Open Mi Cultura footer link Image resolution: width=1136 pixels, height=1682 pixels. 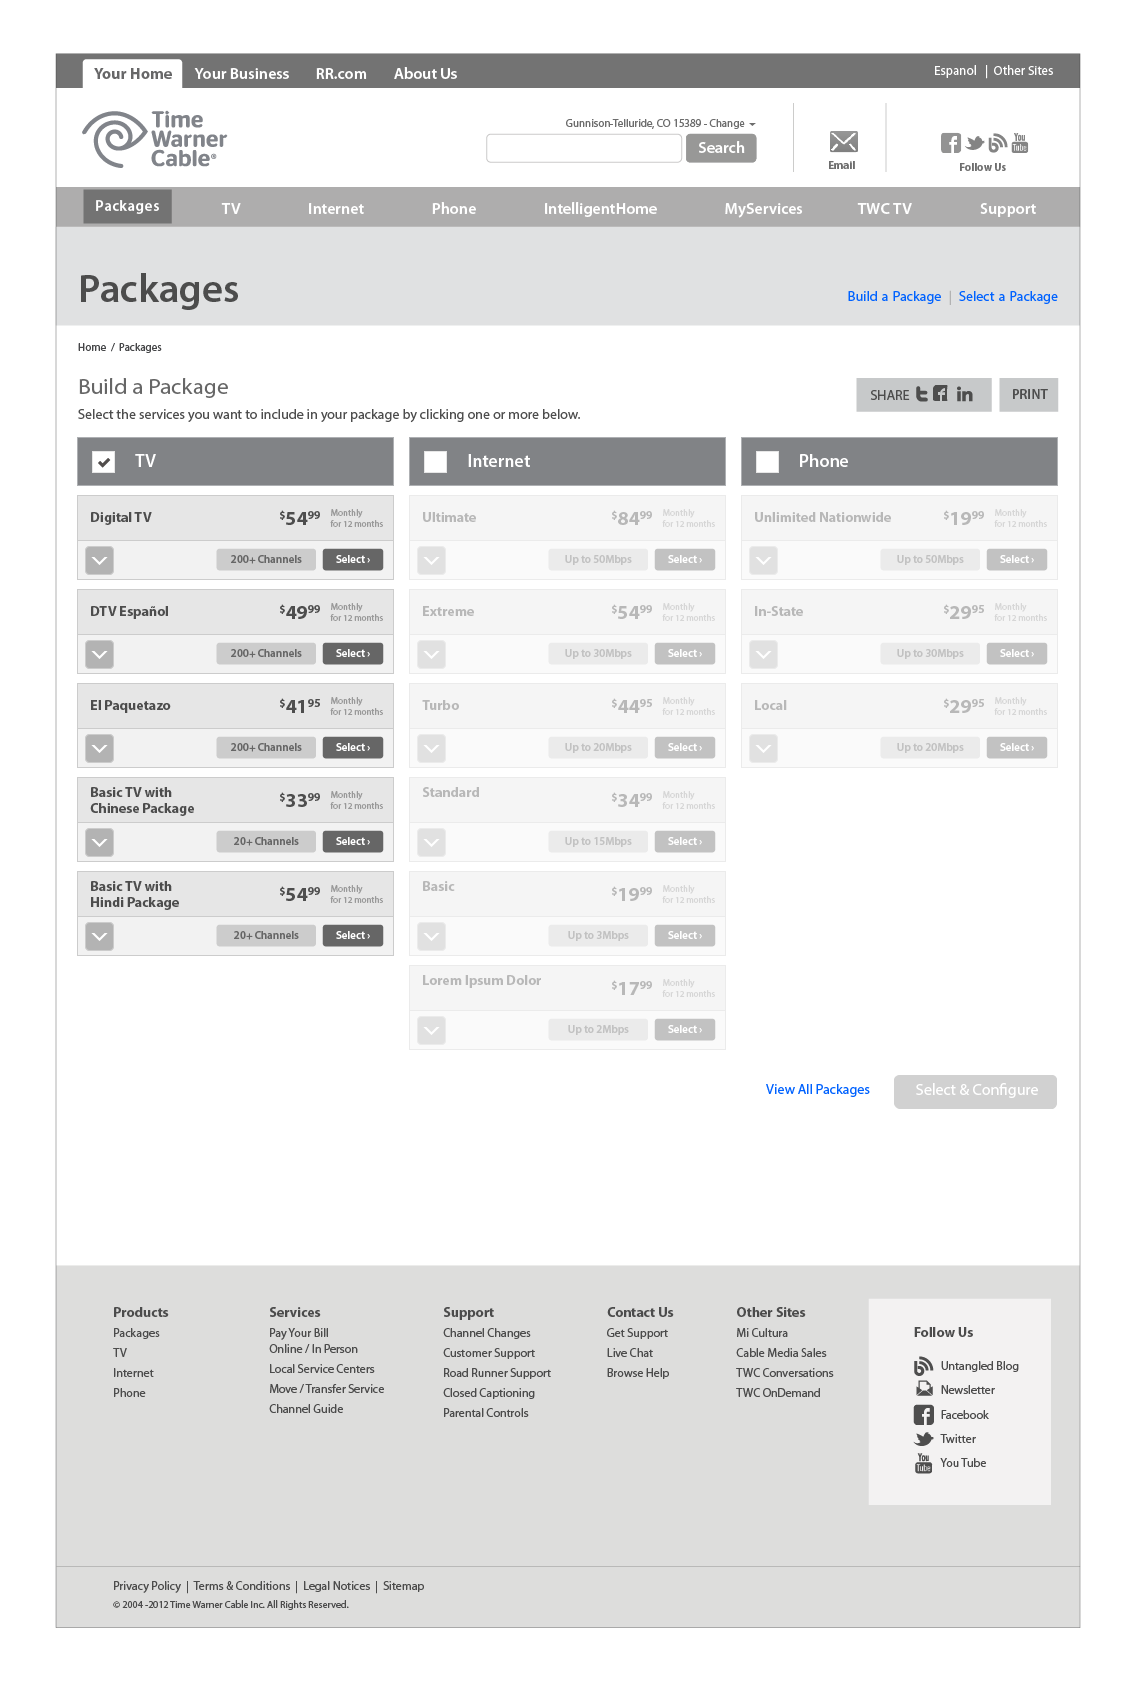pos(762,1333)
